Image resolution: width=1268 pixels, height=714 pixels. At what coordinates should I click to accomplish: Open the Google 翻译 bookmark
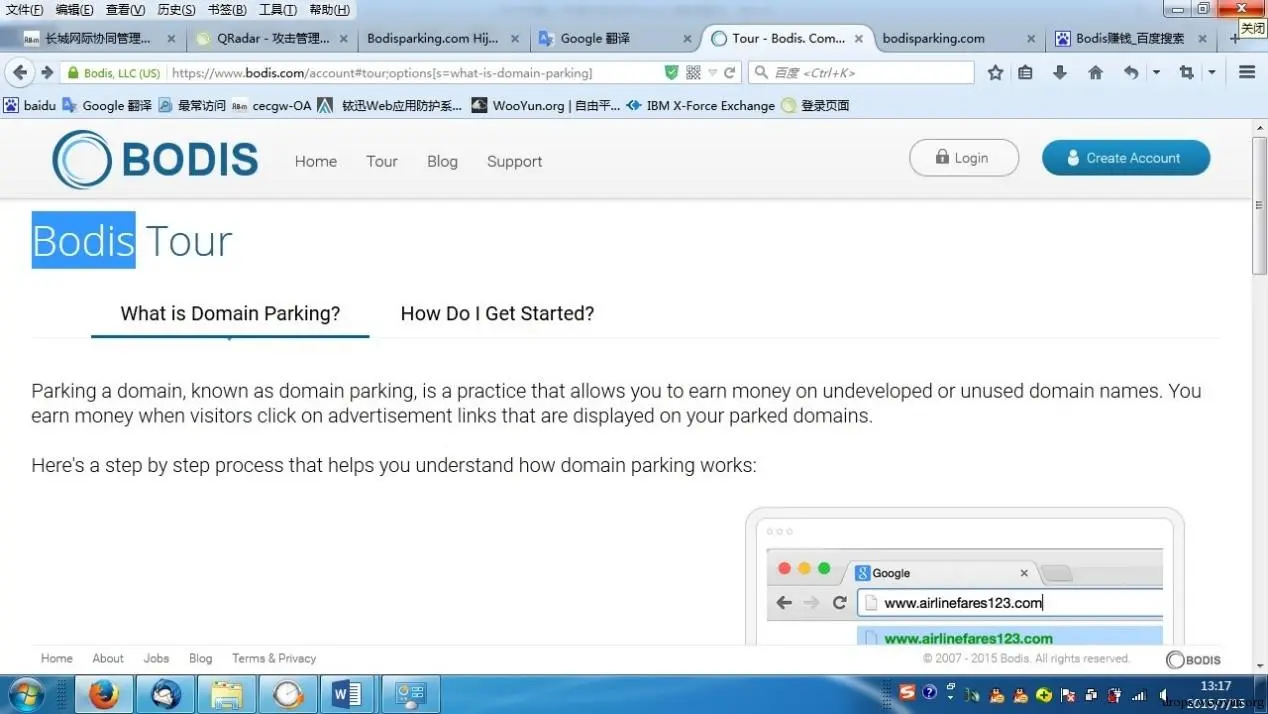point(107,105)
